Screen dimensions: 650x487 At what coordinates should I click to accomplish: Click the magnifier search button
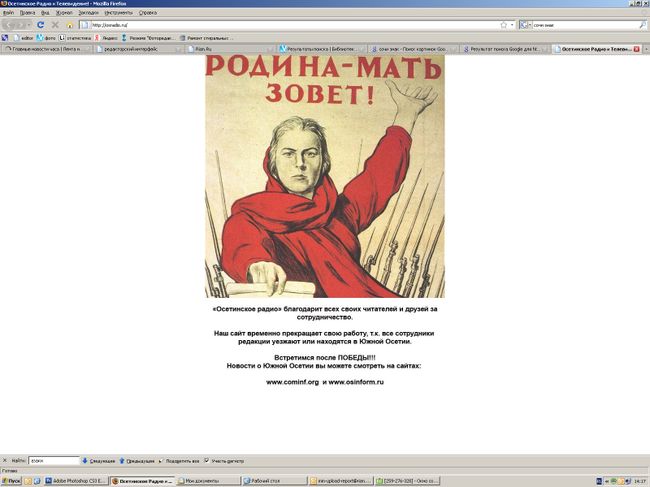tap(643, 25)
